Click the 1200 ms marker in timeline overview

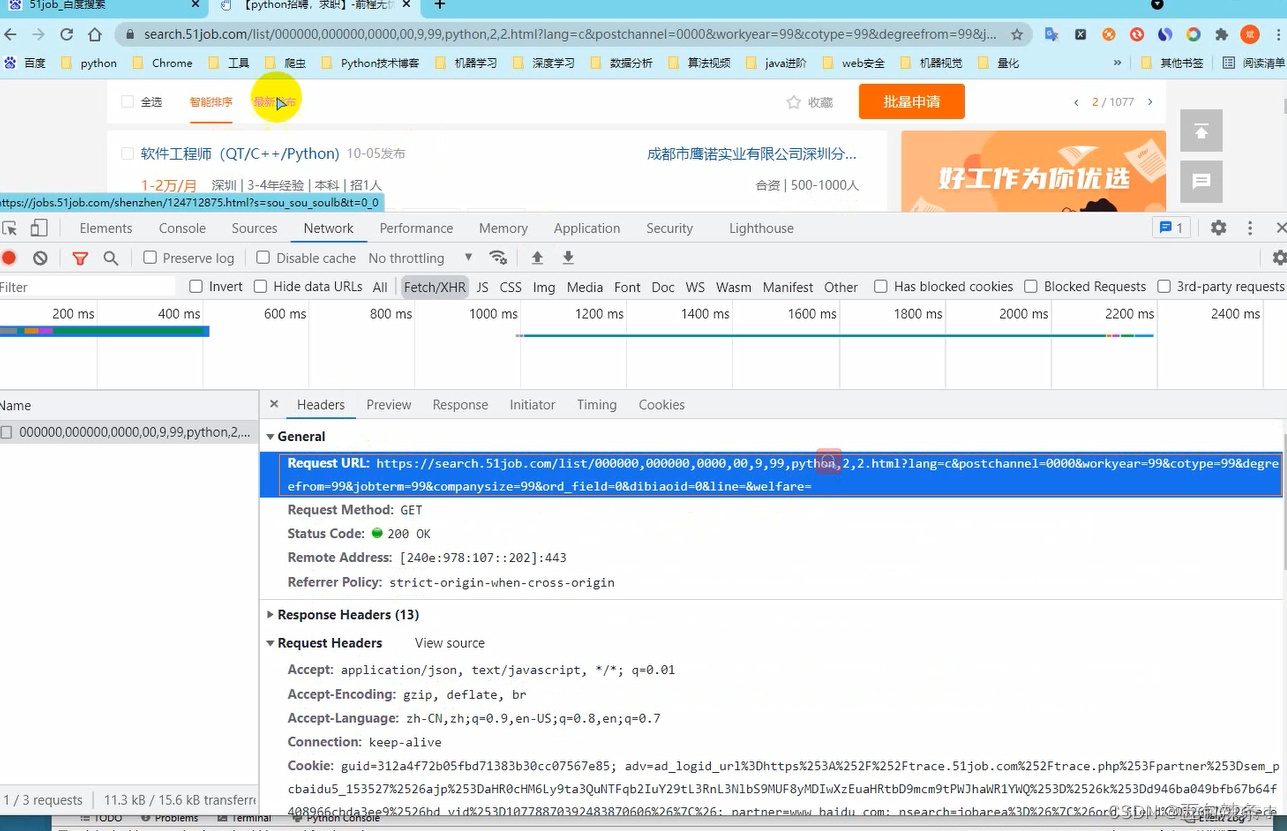coord(597,314)
